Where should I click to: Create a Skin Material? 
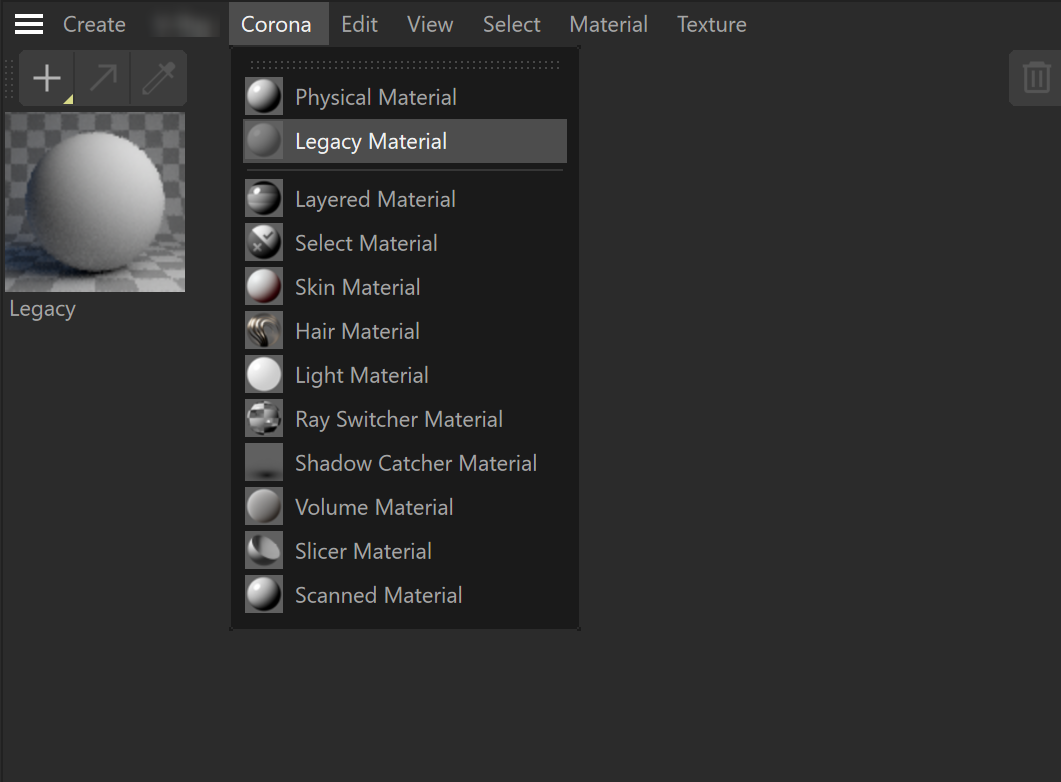pos(405,287)
